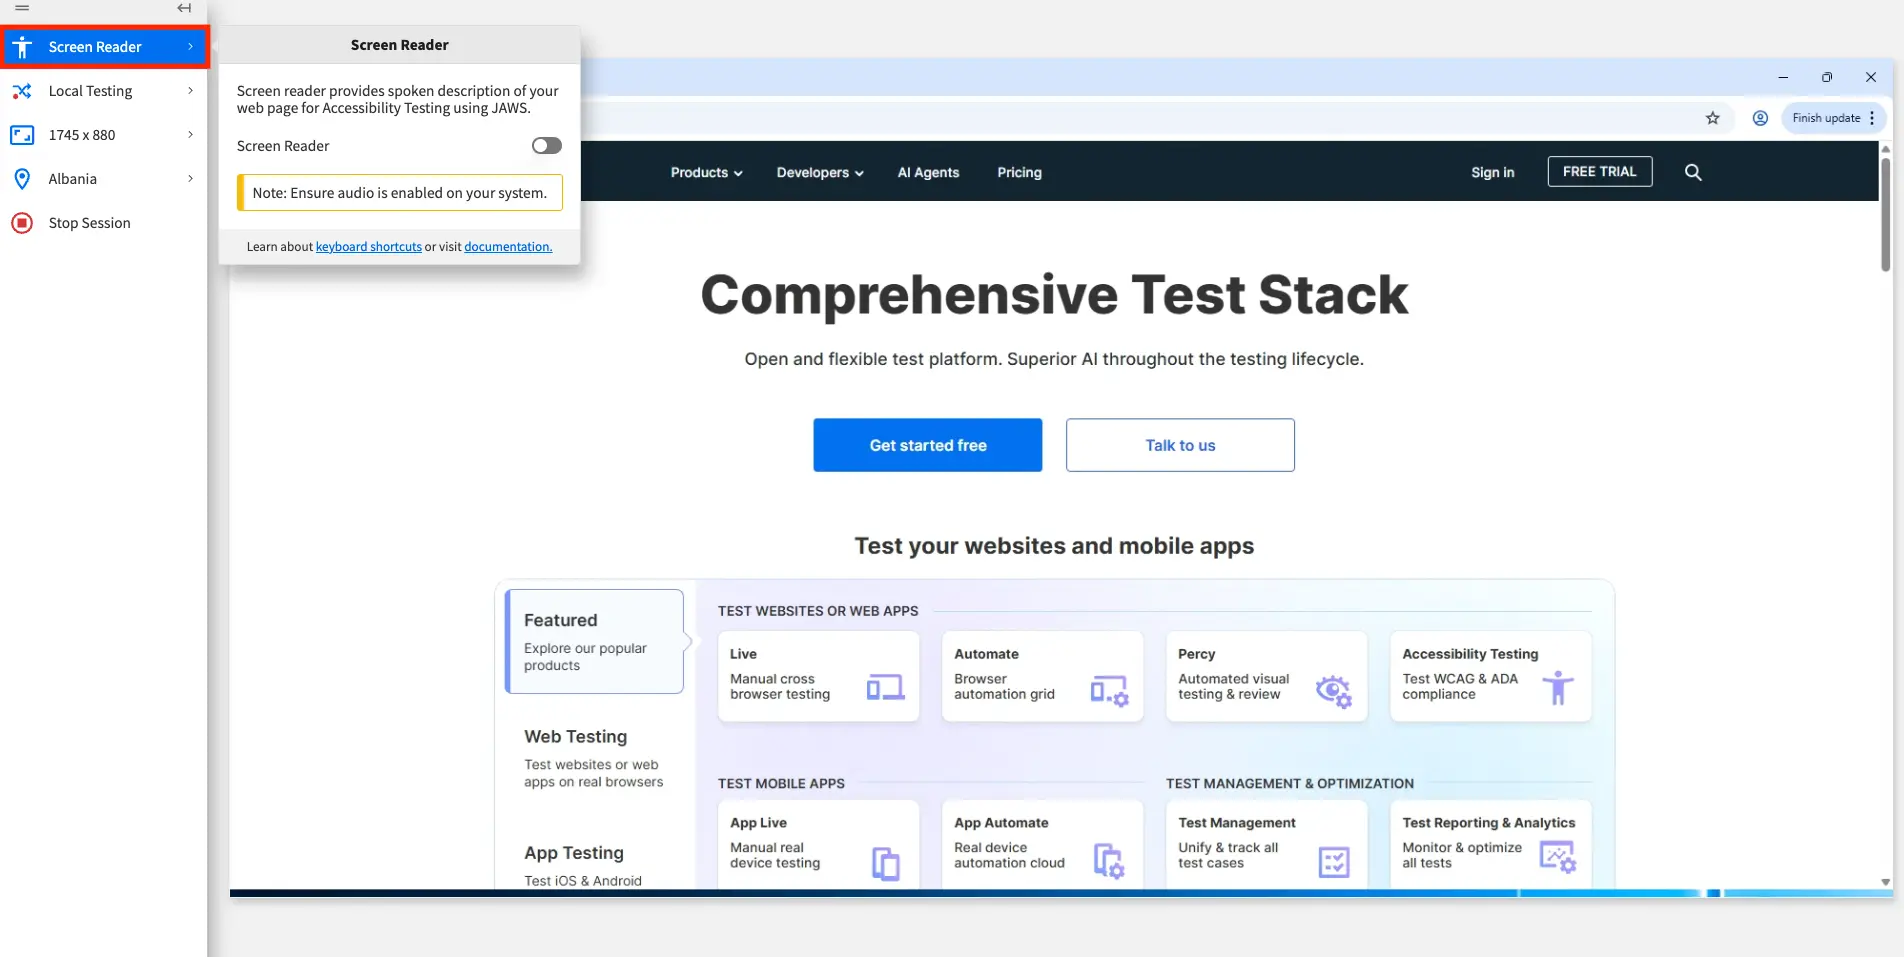Open the browser profile account icon
This screenshot has height=957, width=1904.
(1760, 117)
